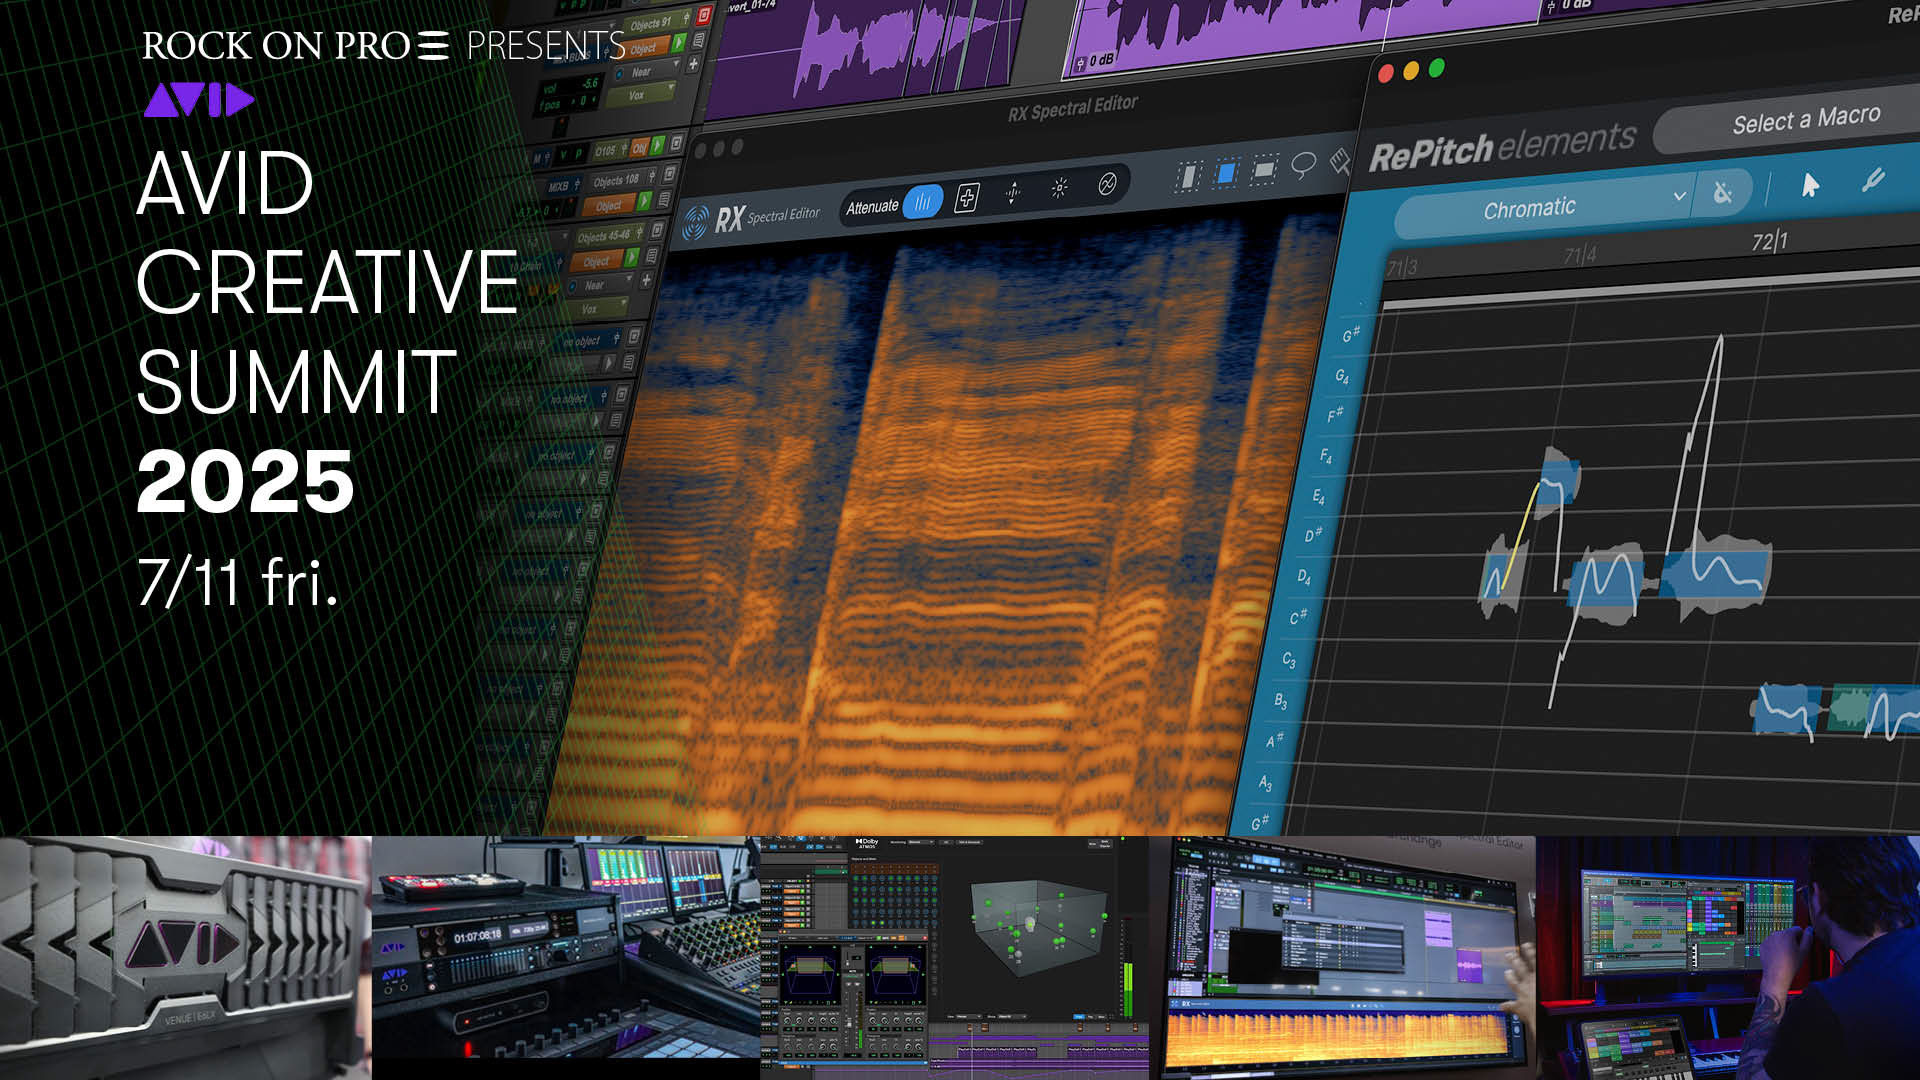Pick the brush selection tool in RX
The height and width of the screenshot is (1080, 1920).
(x=1340, y=161)
